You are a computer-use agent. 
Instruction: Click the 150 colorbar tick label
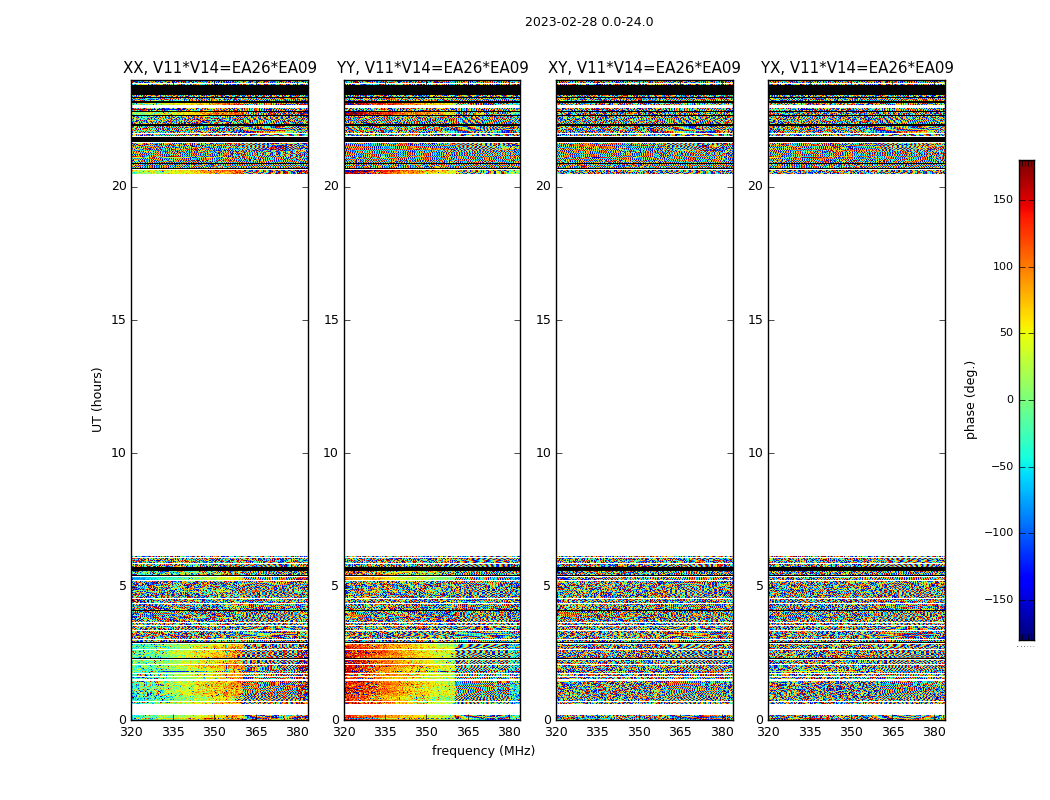click(x=1002, y=199)
